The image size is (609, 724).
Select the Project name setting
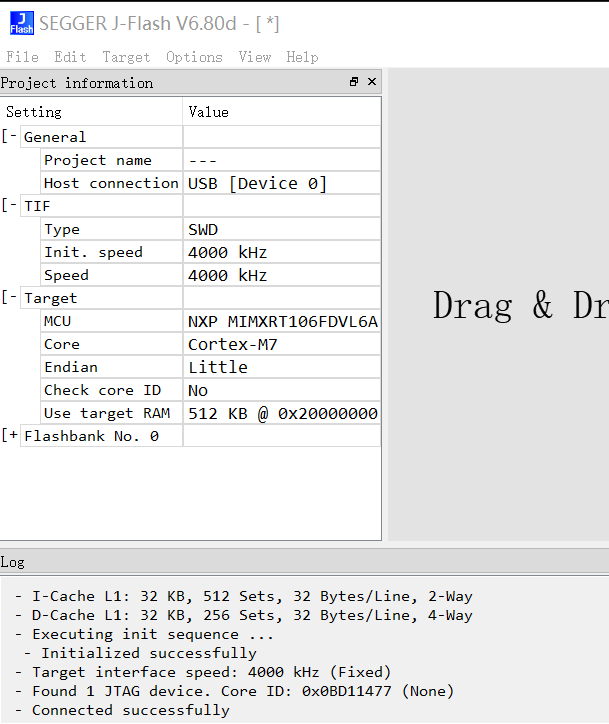click(111, 160)
